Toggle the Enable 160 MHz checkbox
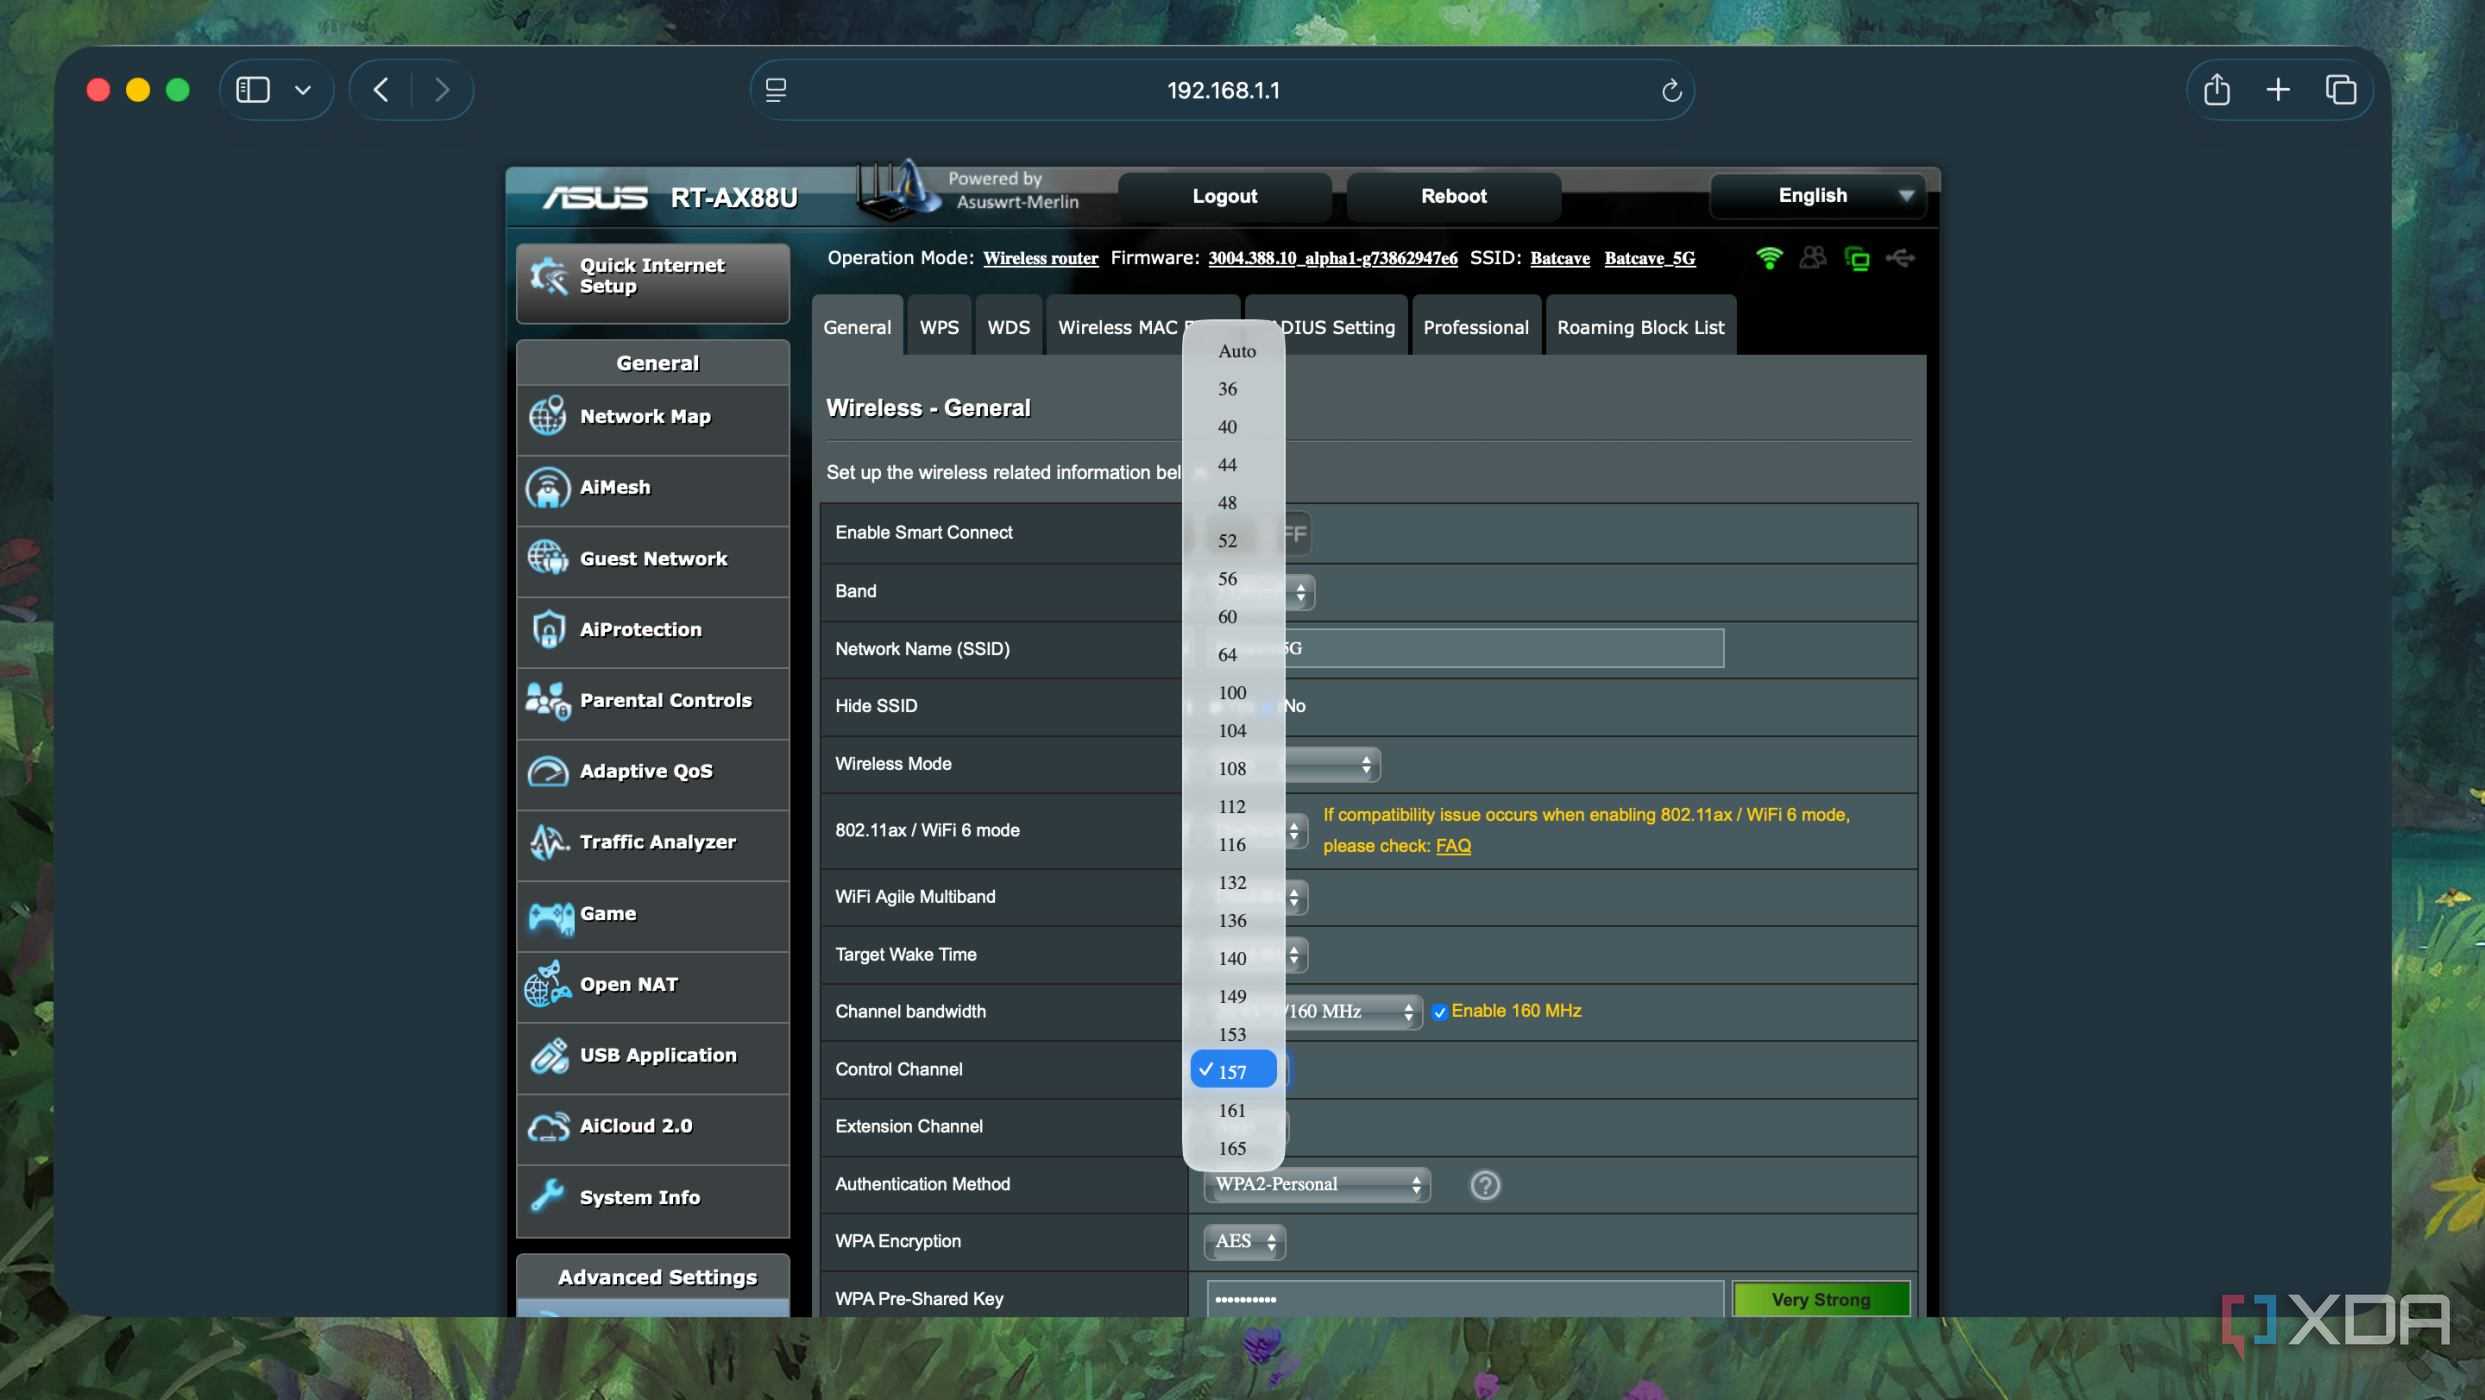This screenshot has height=1400, width=2485. 1439,1012
